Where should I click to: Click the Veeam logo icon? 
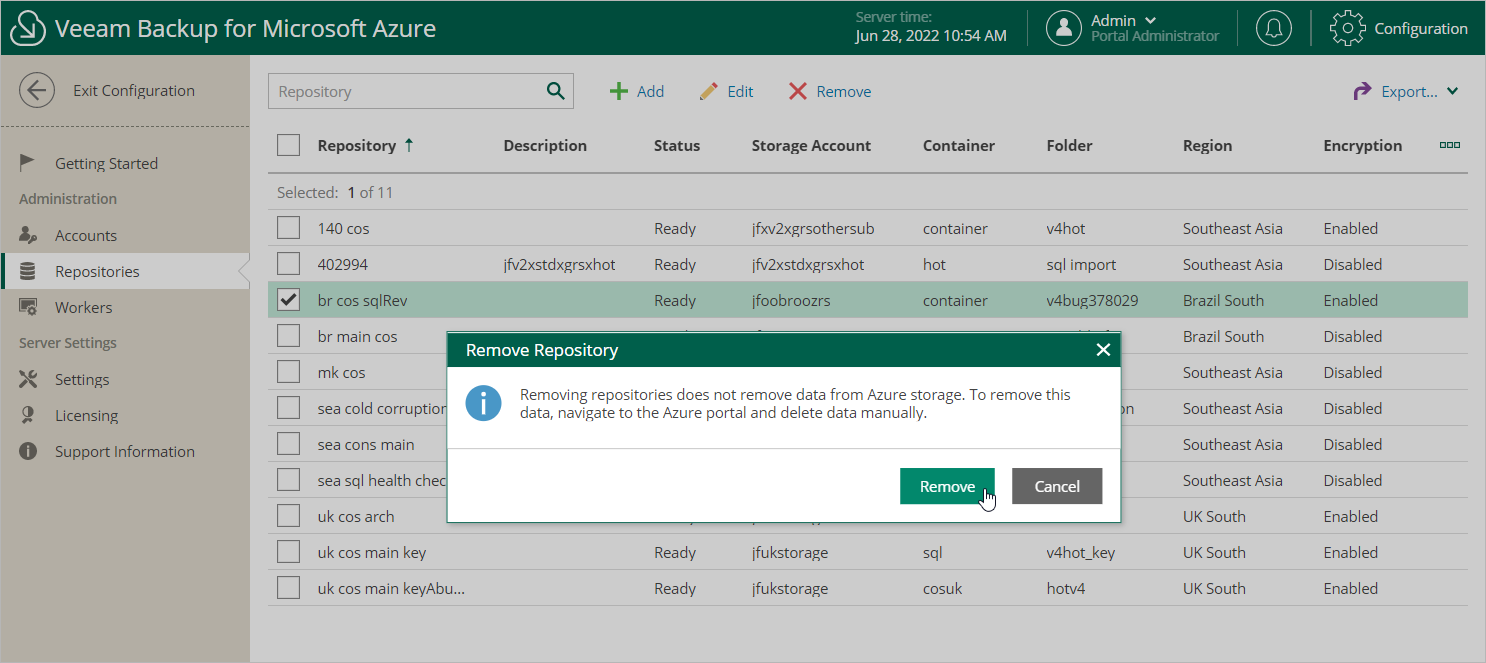click(29, 28)
